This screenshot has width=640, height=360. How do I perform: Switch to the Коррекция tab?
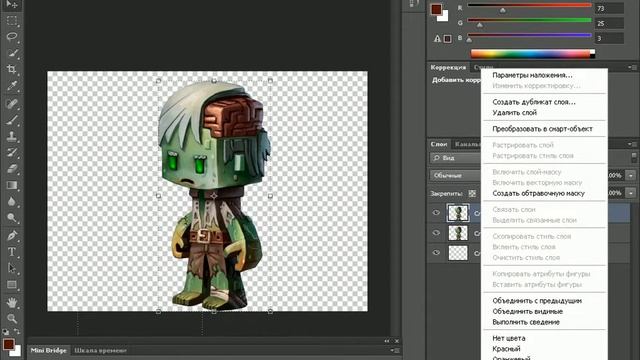click(x=448, y=67)
